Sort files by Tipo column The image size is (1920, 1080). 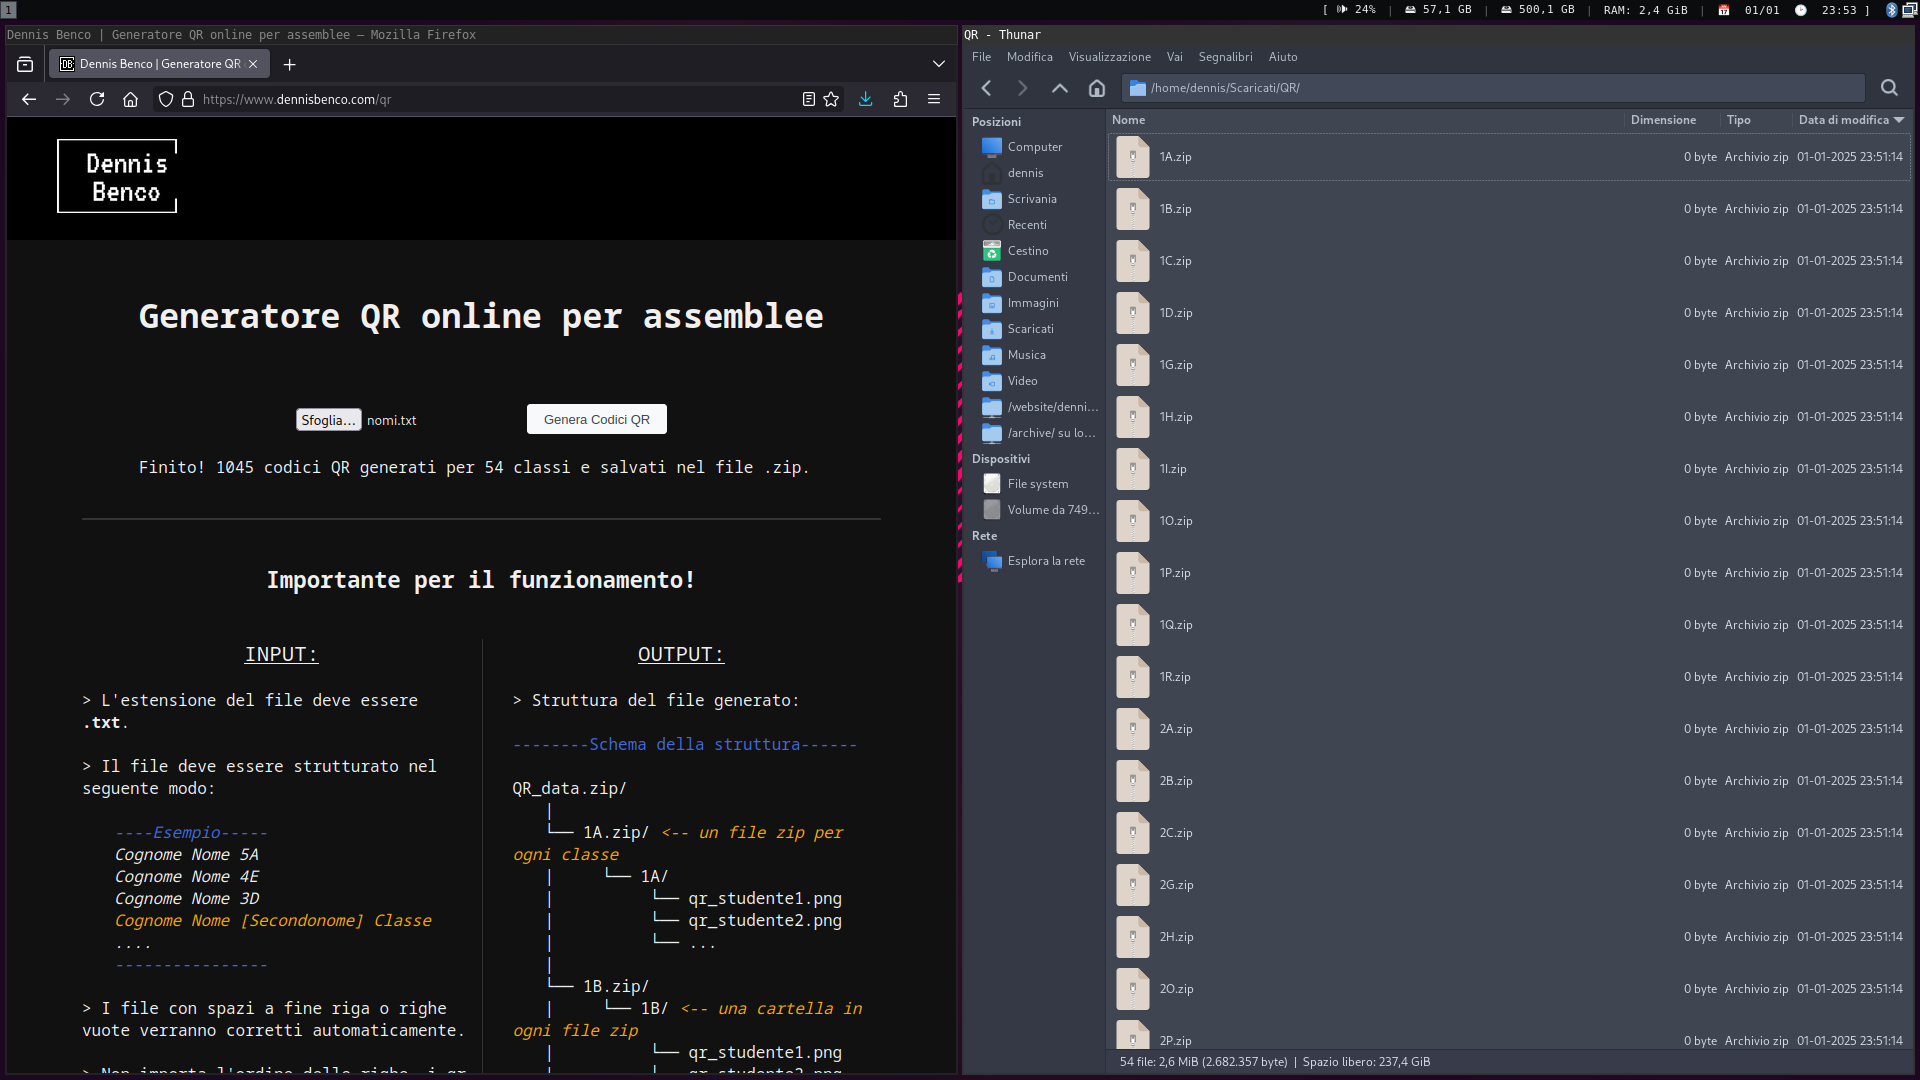tap(1757, 120)
